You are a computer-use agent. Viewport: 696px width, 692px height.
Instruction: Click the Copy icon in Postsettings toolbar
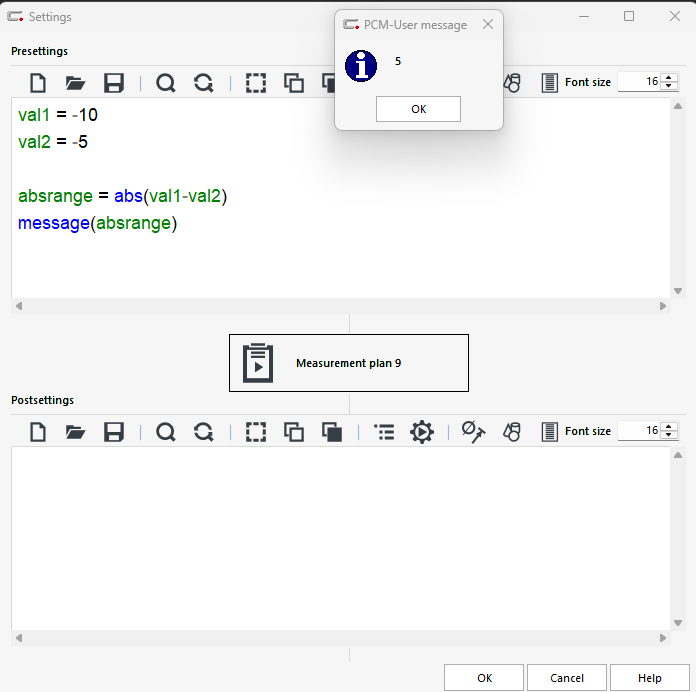294,432
